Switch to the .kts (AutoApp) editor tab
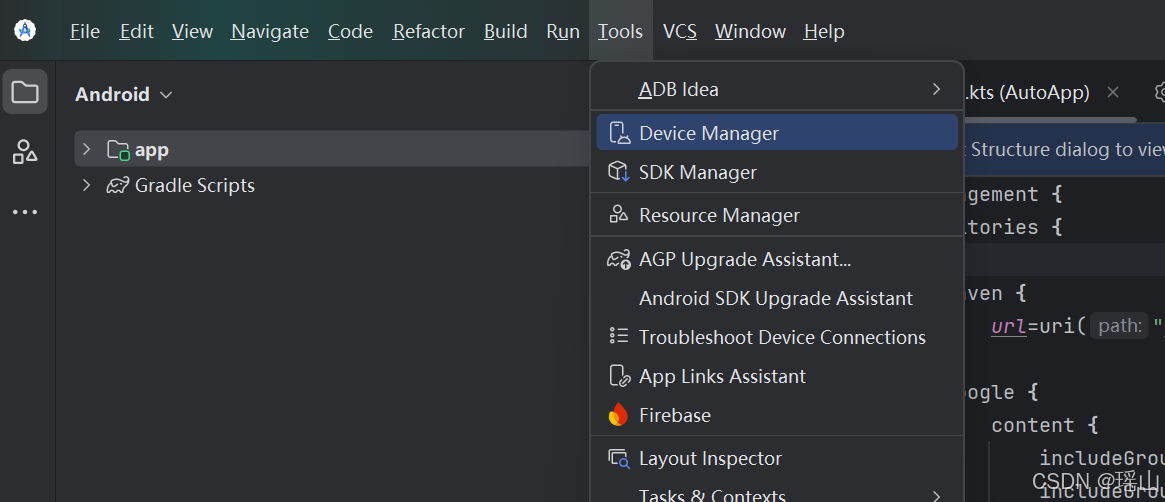Screen dimensions: 1165x502 [x=1027, y=92]
